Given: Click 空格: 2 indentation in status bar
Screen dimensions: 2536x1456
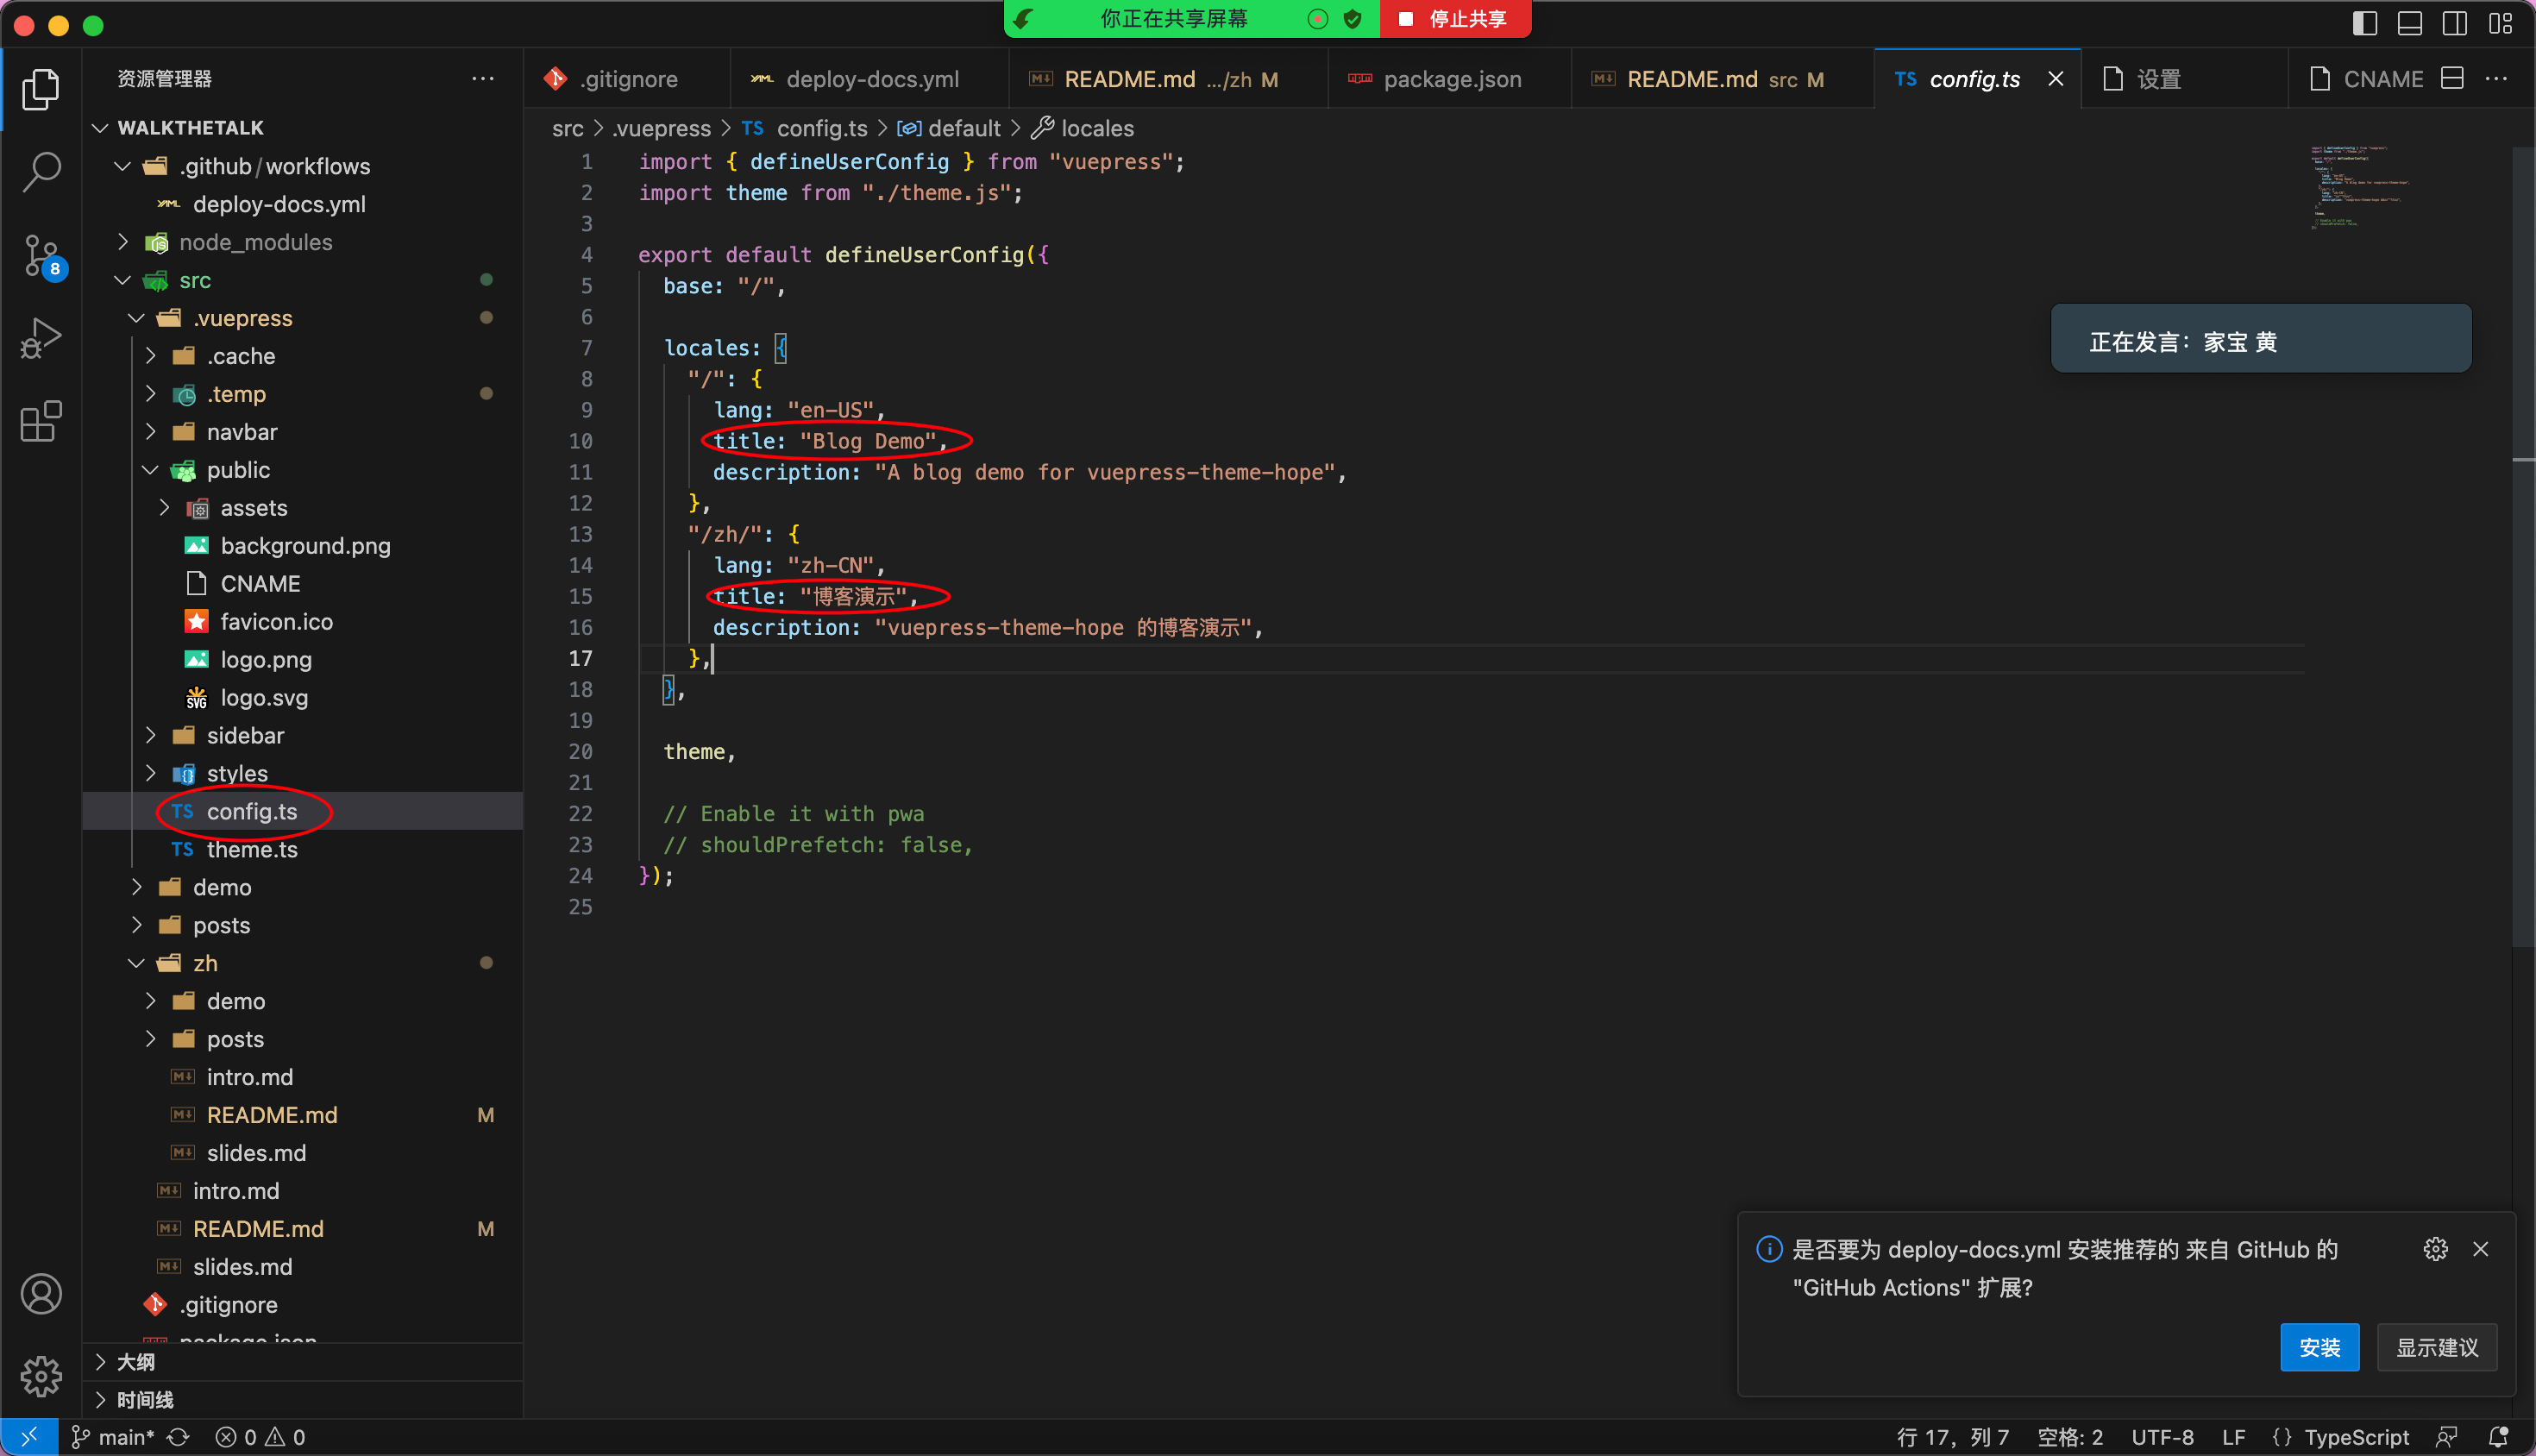Looking at the screenshot, I should pos(2070,1437).
